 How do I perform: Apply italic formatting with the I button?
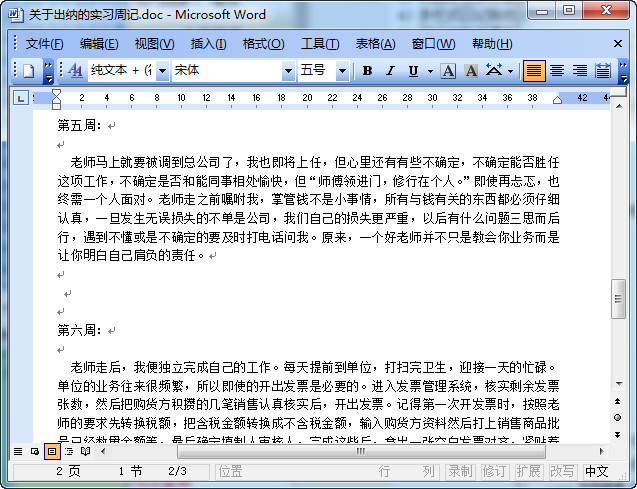(x=390, y=71)
